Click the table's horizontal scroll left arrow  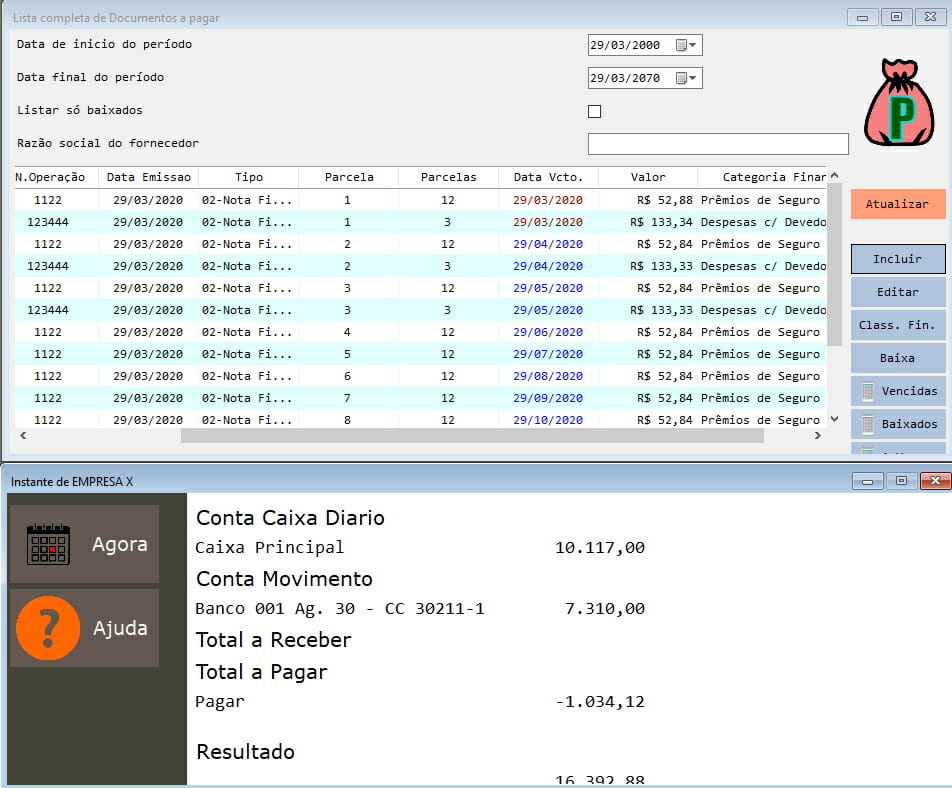(x=23, y=435)
